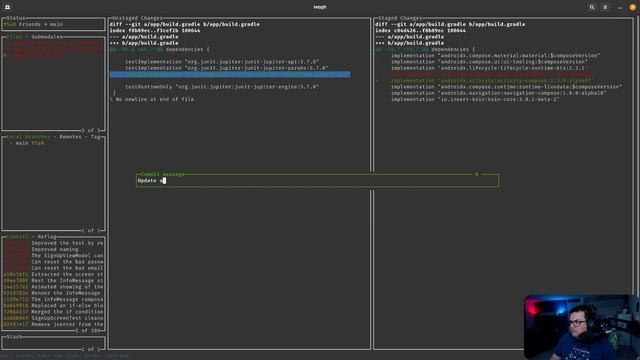
Task: Select commit "SignUpScreenTest cleanu"
Action: 53,318
